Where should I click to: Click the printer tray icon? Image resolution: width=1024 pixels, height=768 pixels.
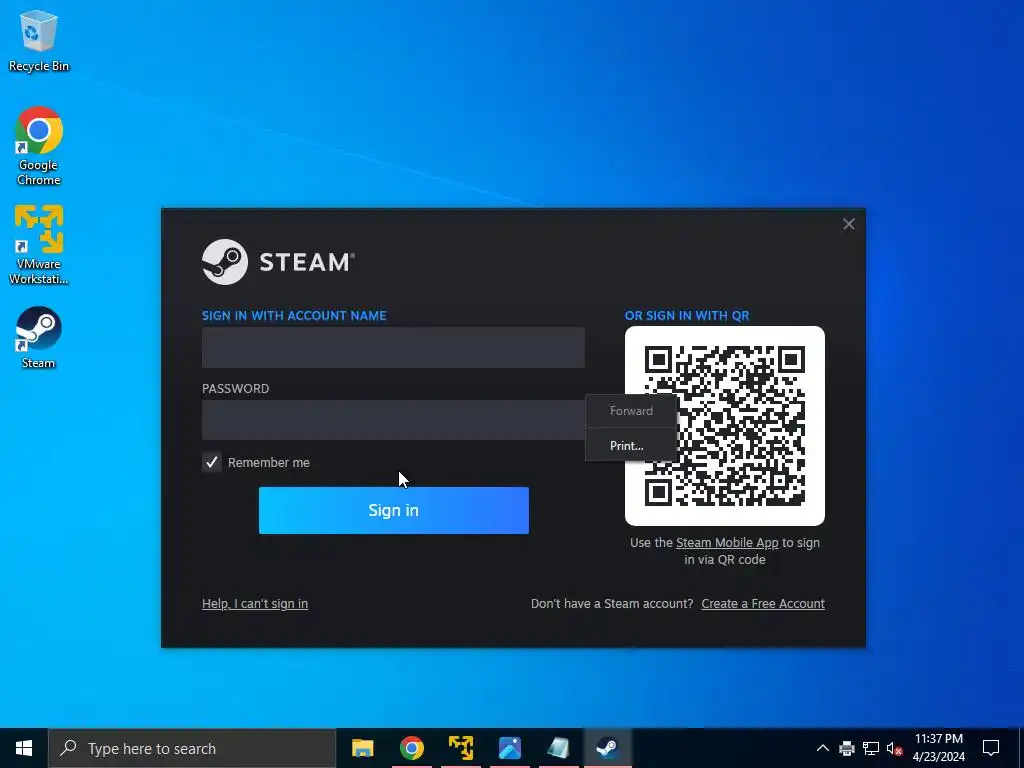[847, 748]
